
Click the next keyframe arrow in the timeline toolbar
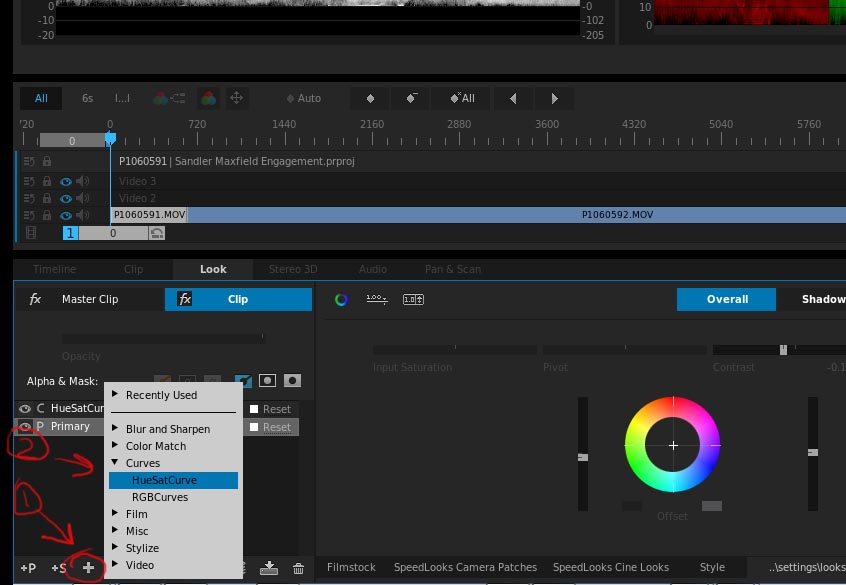554,98
